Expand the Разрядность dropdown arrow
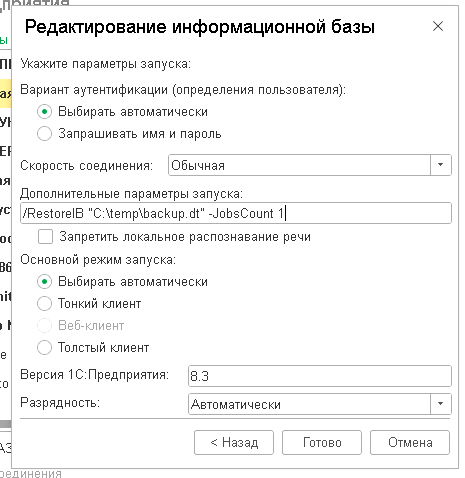Image resolution: width=465 pixels, height=478 pixels. pyautogui.click(x=441, y=404)
